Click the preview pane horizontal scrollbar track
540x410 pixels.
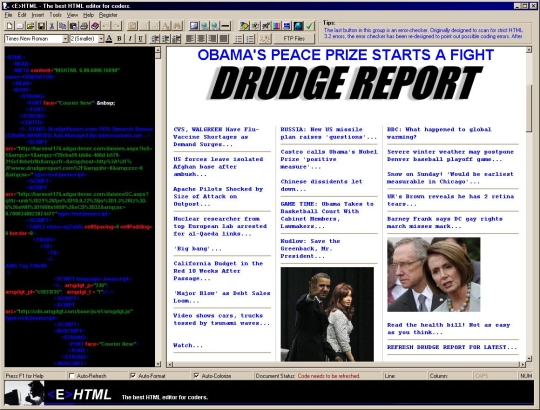point(346,364)
